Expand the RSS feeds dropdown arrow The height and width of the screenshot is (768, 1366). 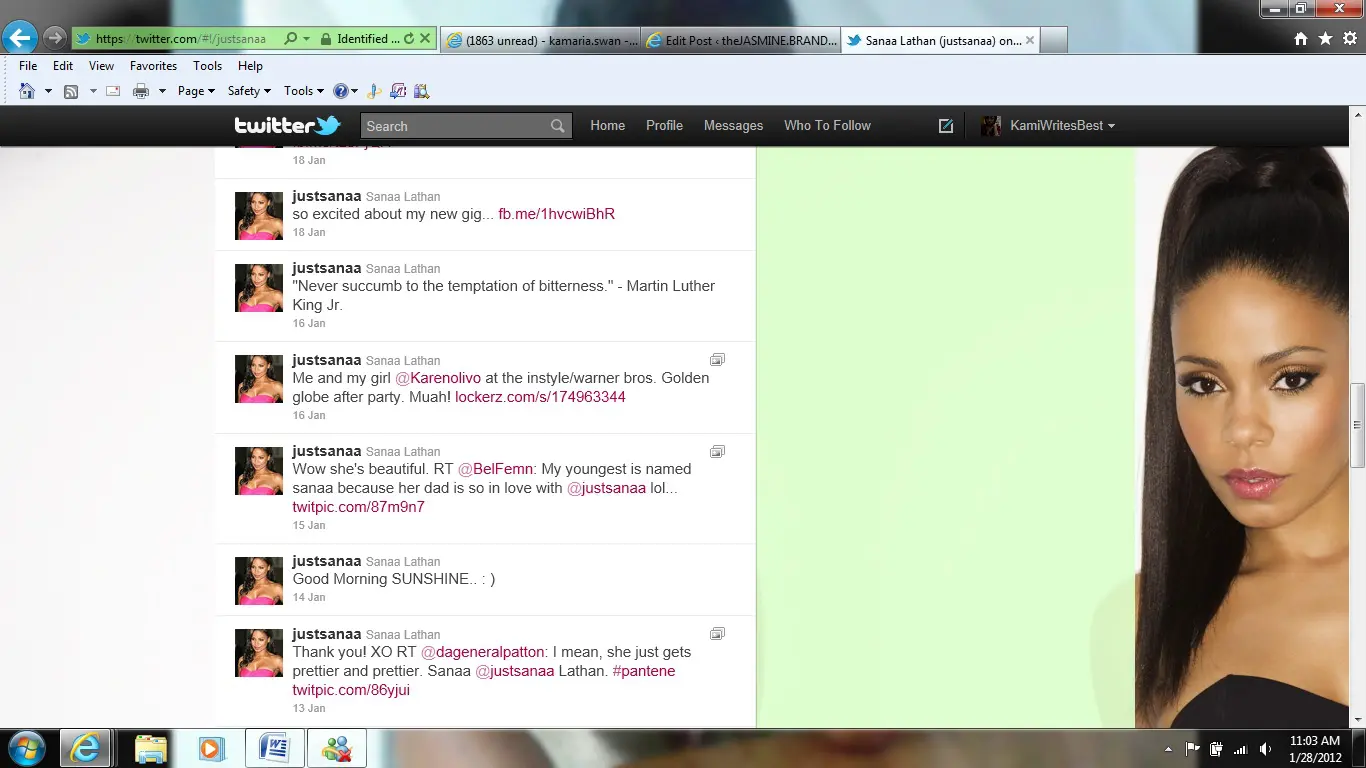click(x=93, y=91)
